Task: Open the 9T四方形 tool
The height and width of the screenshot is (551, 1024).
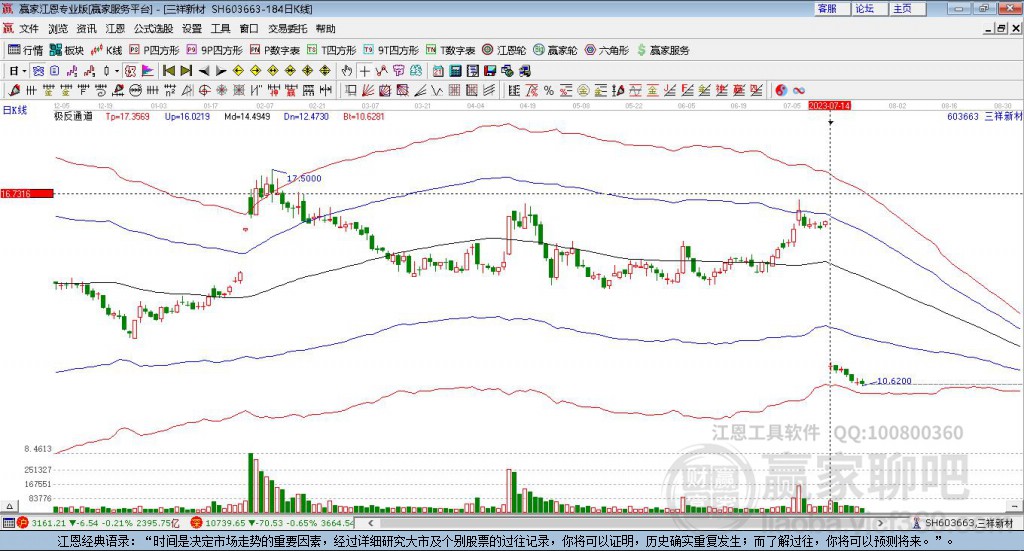Action: coord(391,50)
